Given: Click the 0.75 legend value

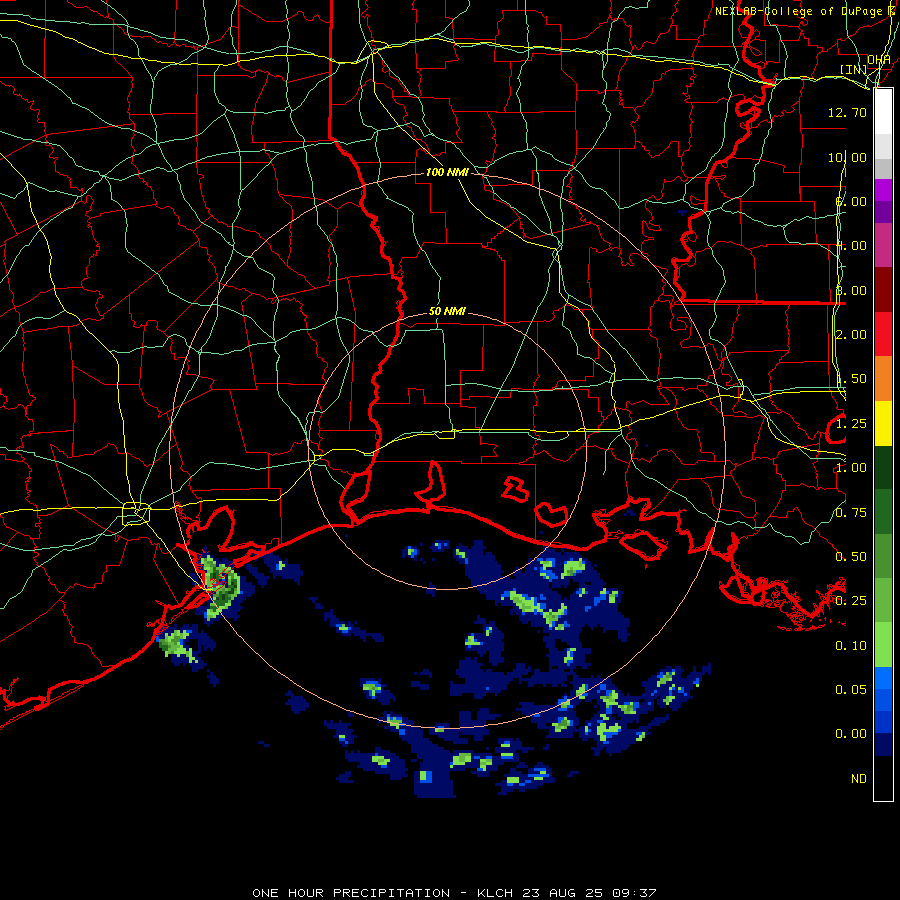Looking at the screenshot, I should (x=851, y=513).
